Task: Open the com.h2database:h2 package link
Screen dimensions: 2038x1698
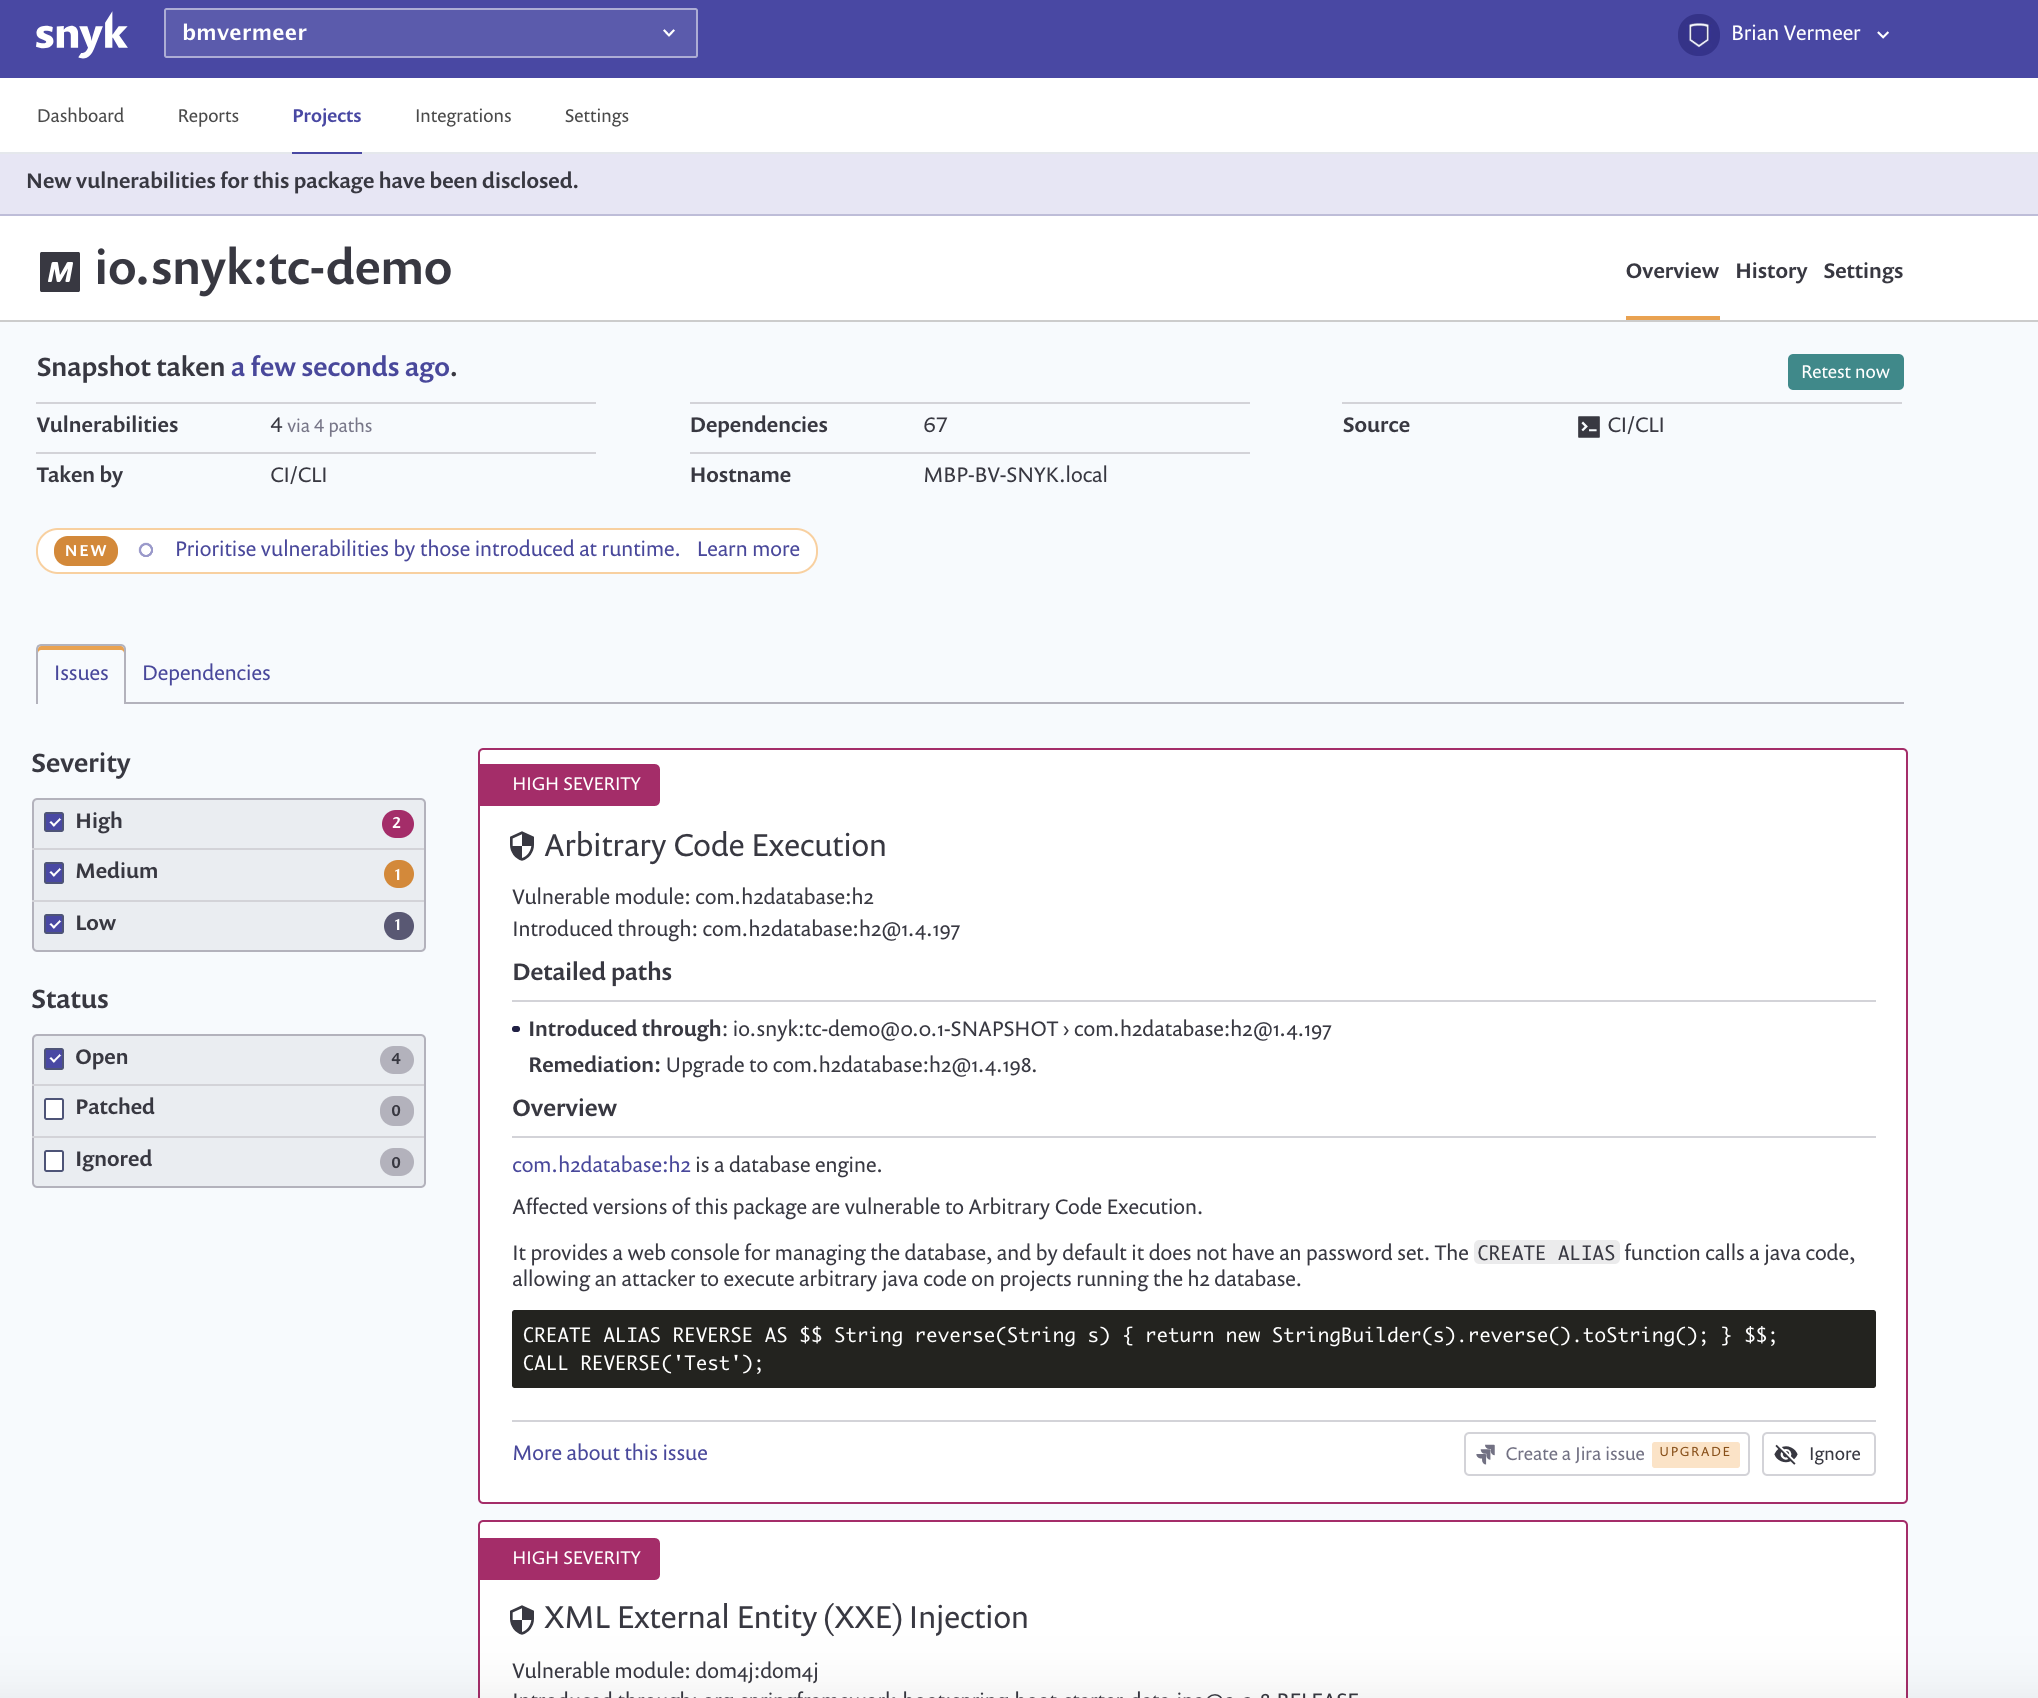Action: (x=601, y=1165)
